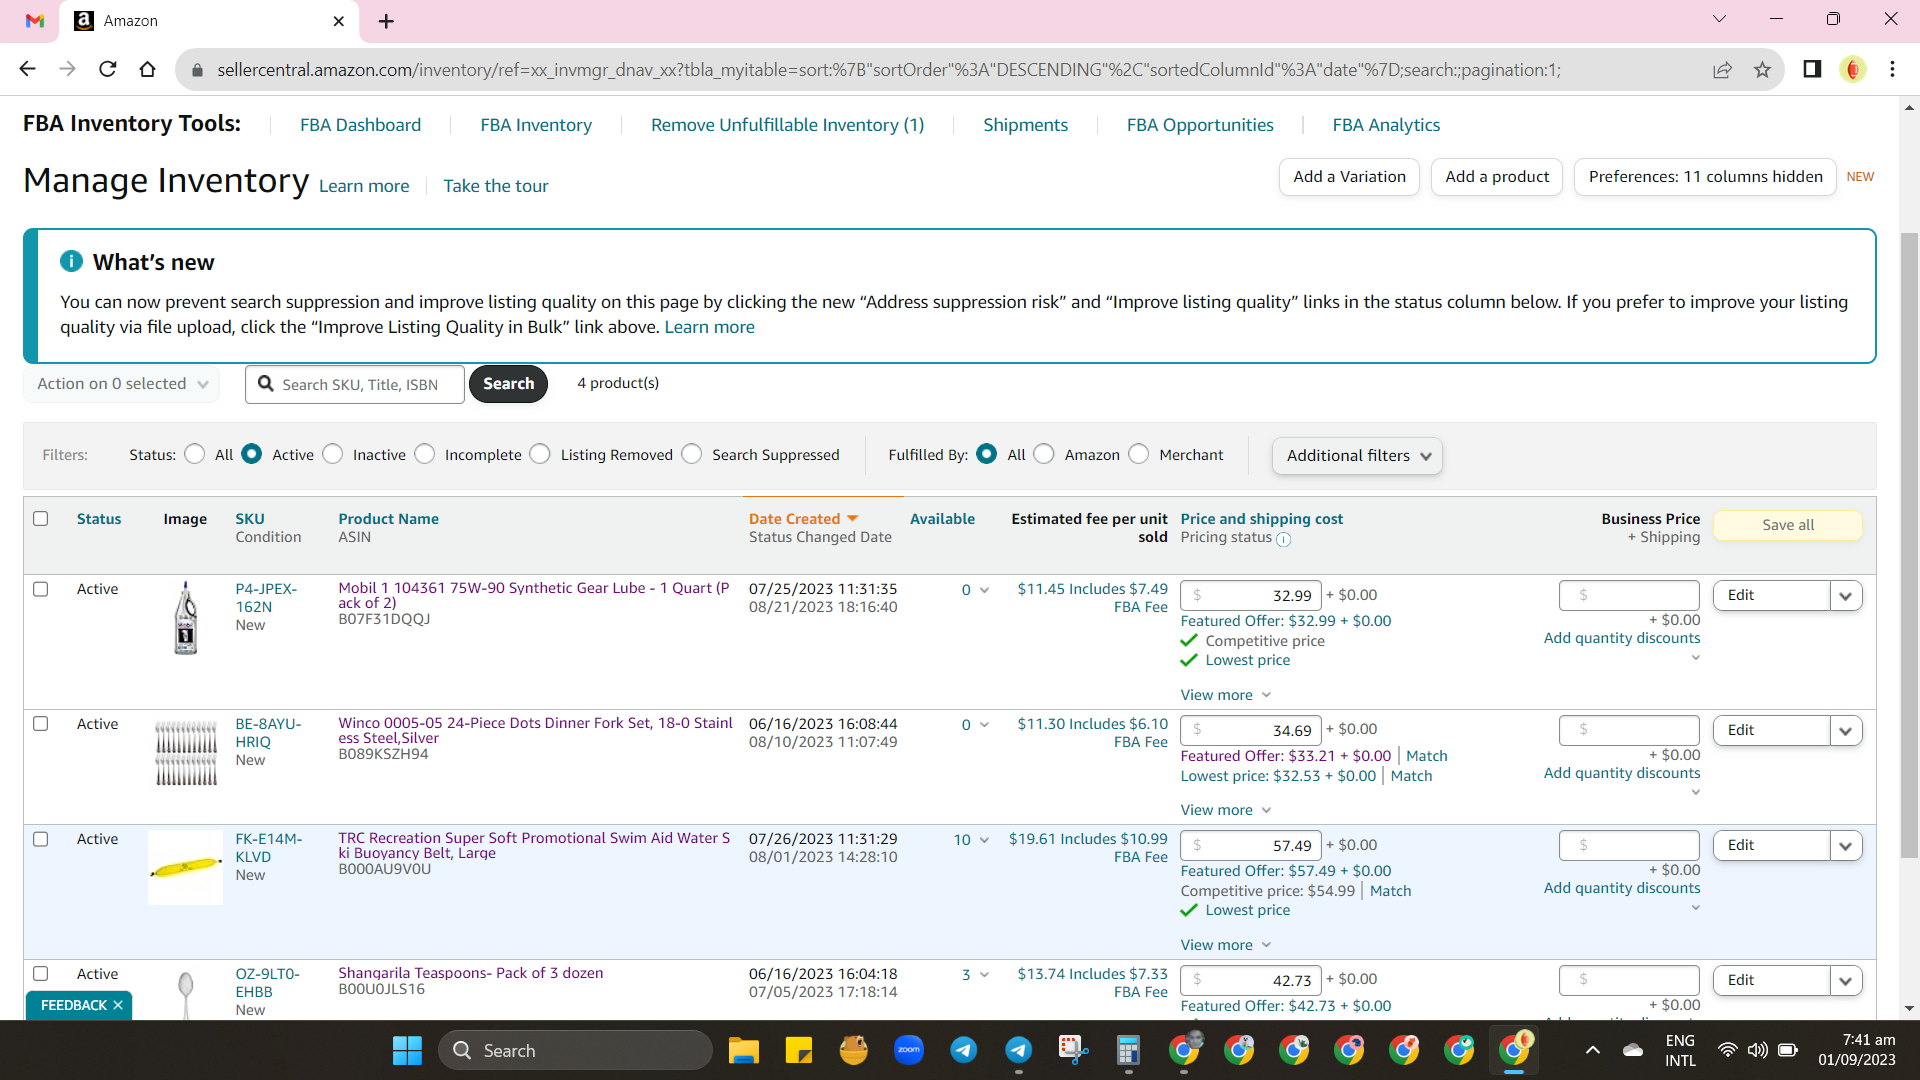Viewport: 1920px width, 1080px height.
Task: Go back to the previous page
Action: (x=27, y=69)
